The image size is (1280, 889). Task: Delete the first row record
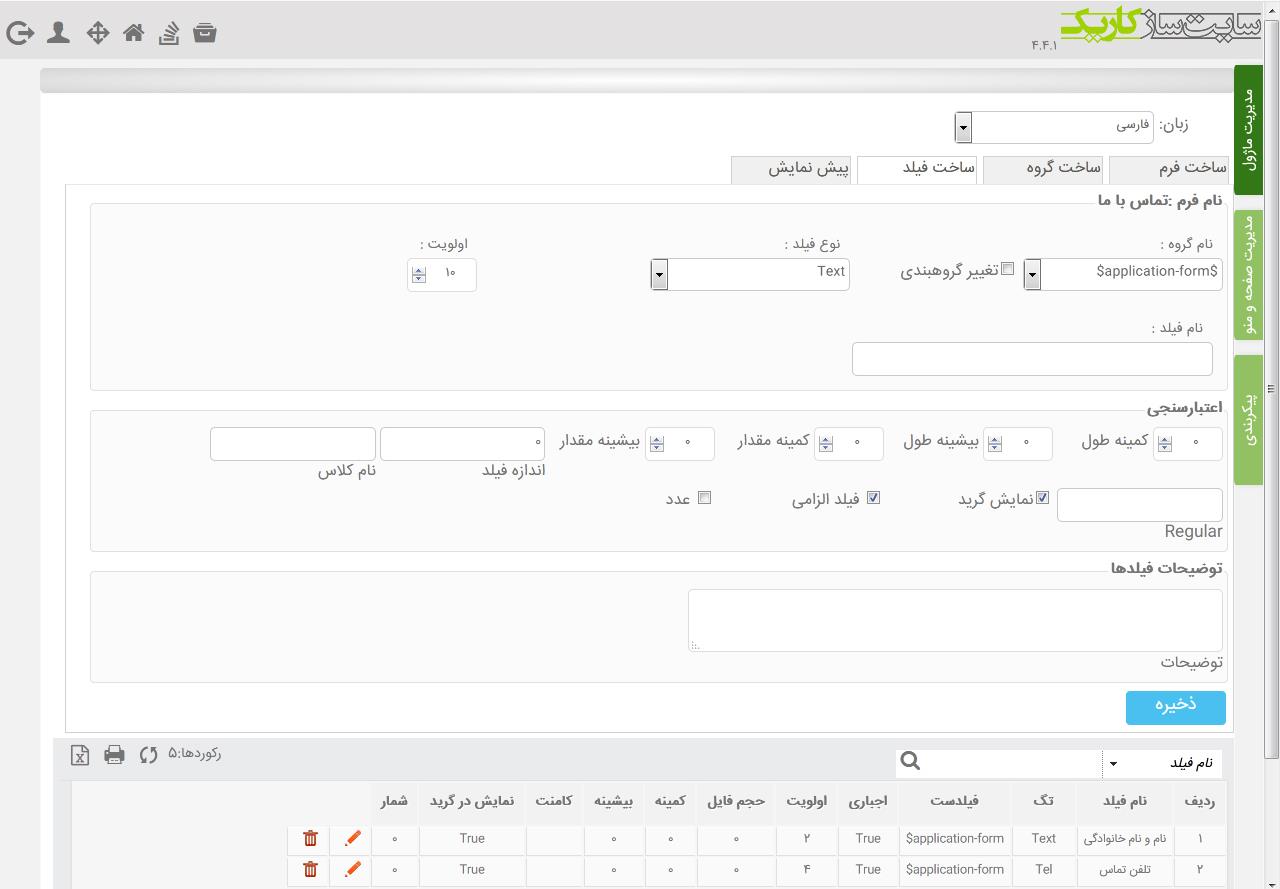[x=310, y=838]
